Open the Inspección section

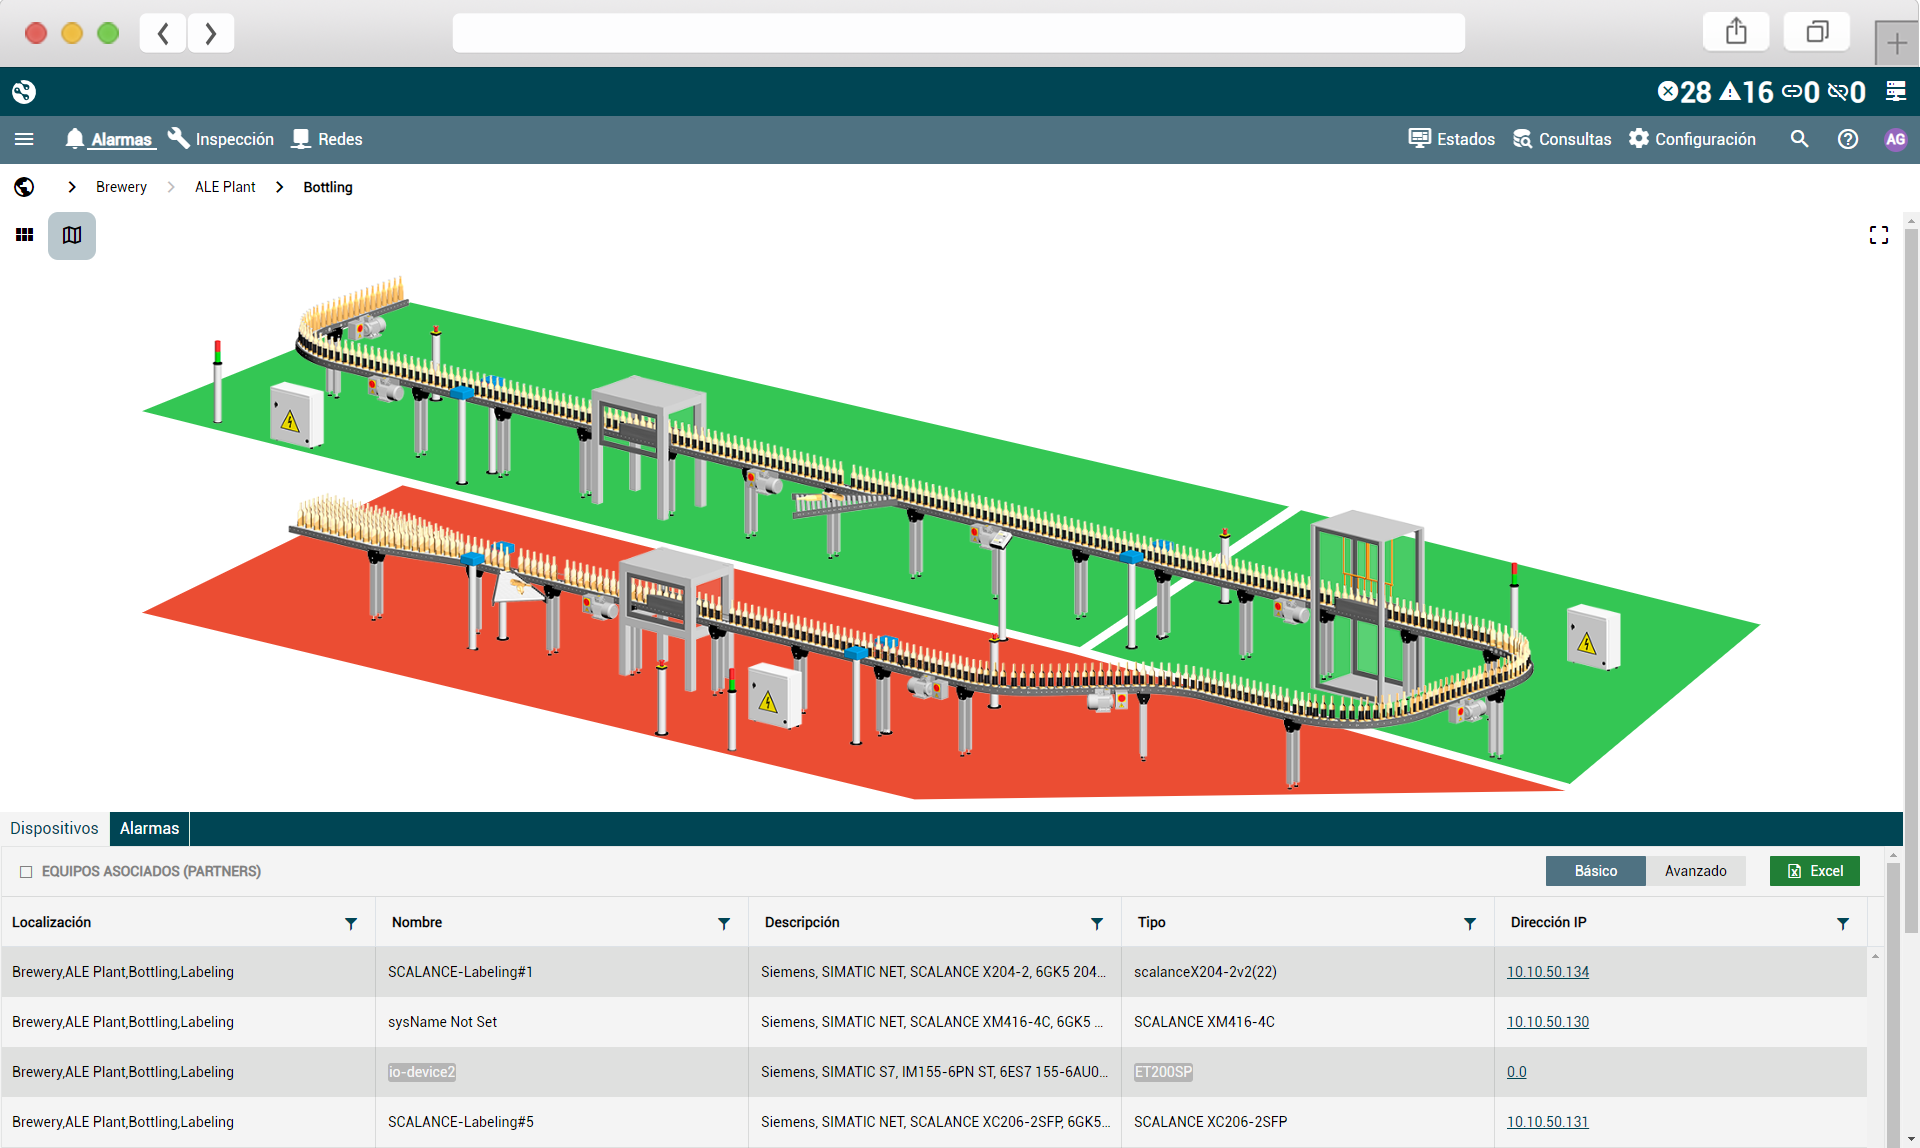pos(221,139)
